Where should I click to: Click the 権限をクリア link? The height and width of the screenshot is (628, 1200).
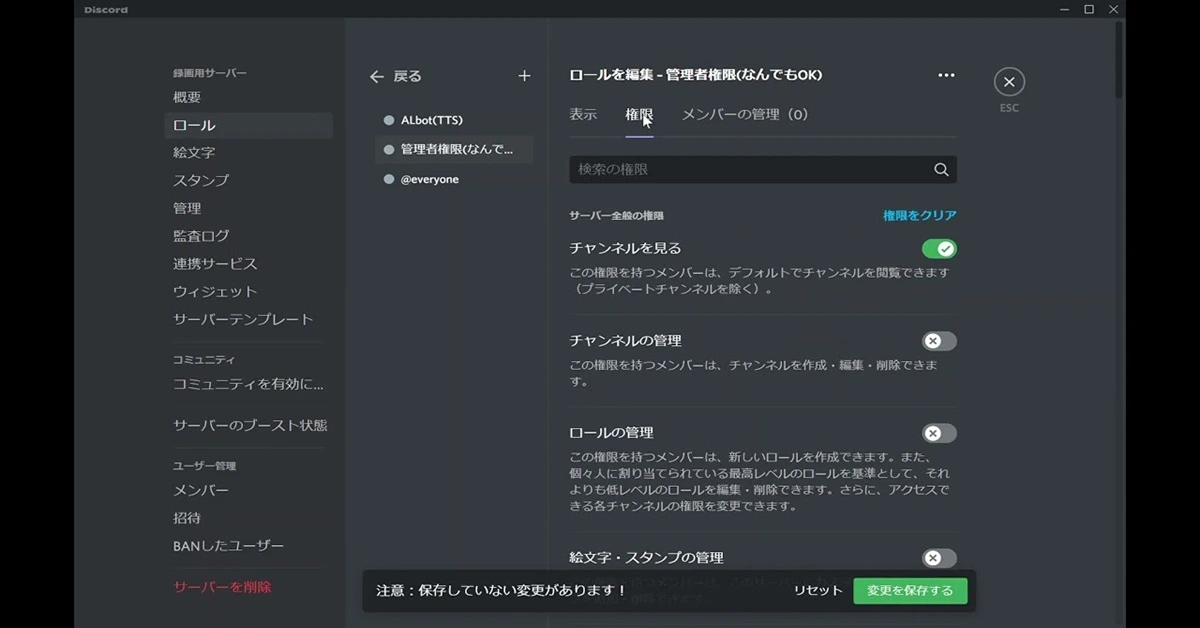[x=920, y=214]
